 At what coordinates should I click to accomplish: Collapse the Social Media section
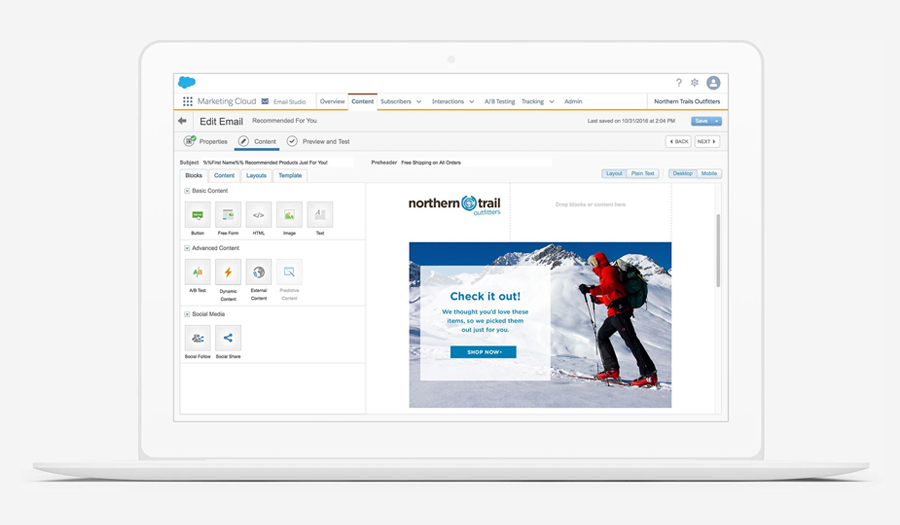tap(187, 314)
